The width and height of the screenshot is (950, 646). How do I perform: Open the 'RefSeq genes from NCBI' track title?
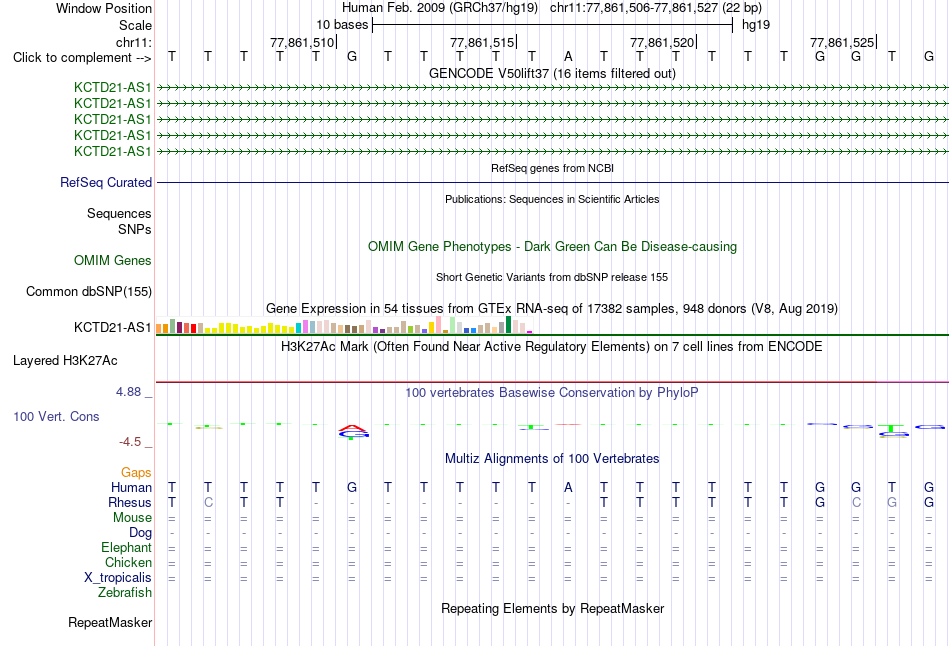click(x=552, y=168)
